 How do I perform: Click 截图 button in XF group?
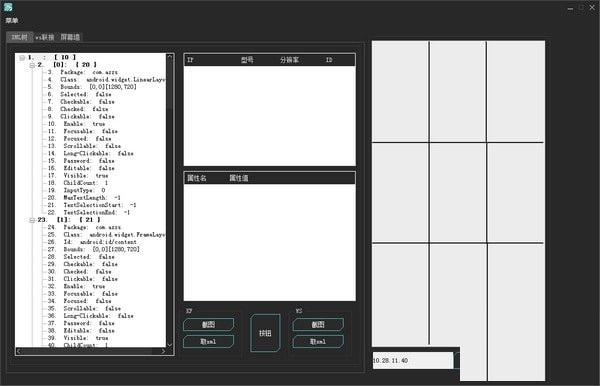(209, 324)
